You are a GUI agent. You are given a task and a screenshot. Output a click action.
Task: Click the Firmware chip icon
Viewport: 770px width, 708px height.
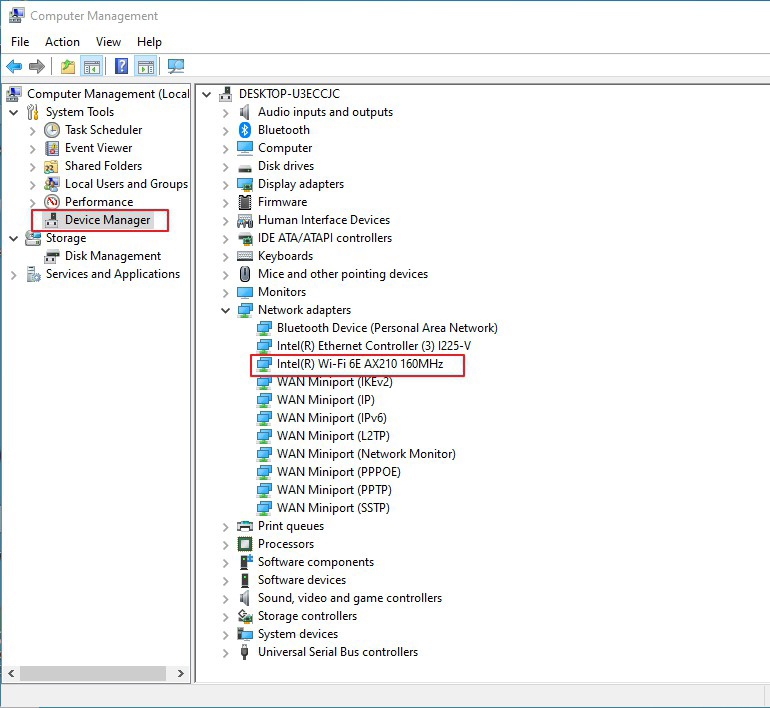pos(245,202)
